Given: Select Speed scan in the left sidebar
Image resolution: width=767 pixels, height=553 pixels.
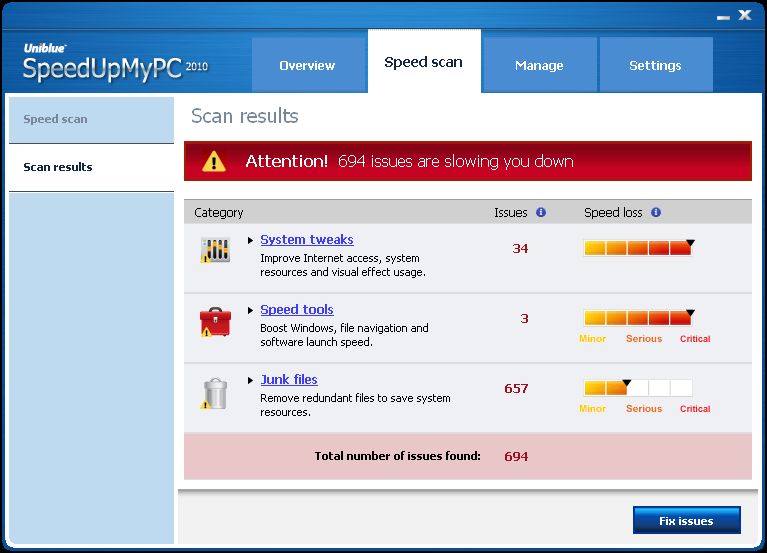Looking at the screenshot, I should click(91, 119).
